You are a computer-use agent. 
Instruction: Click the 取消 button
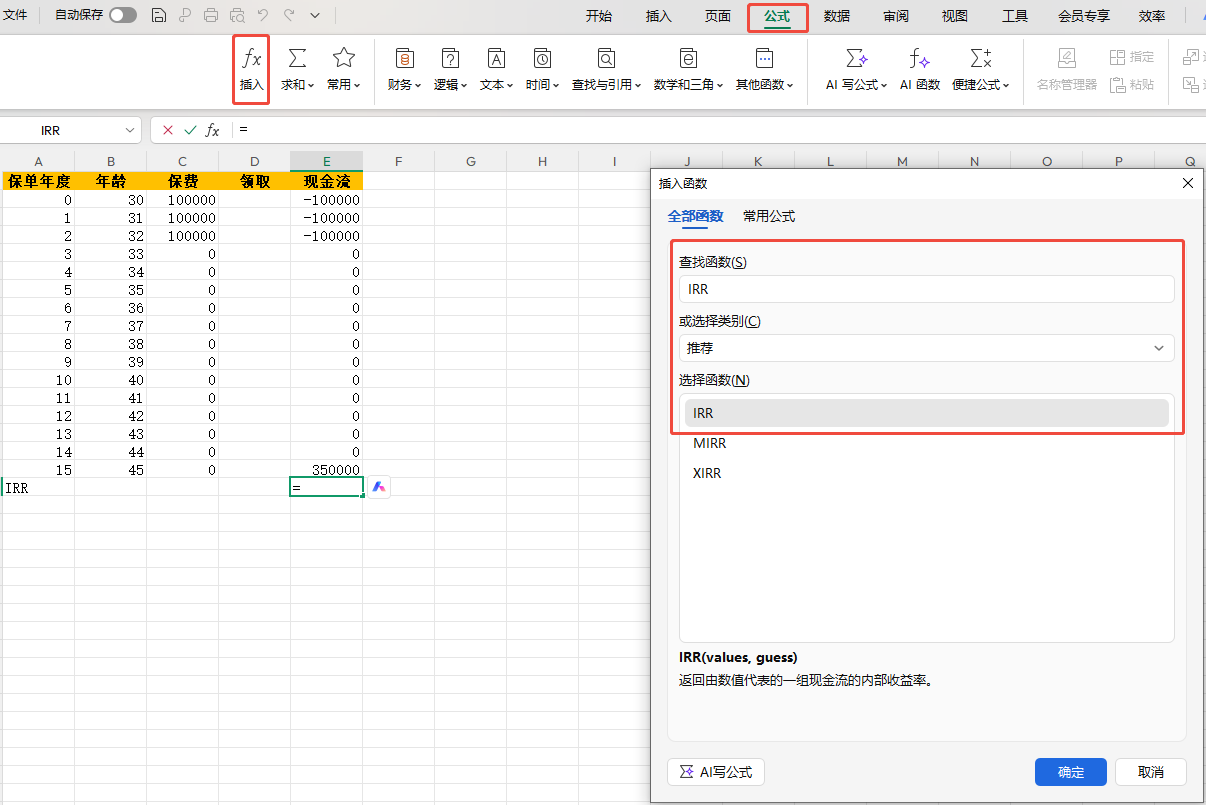(1151, 772)
